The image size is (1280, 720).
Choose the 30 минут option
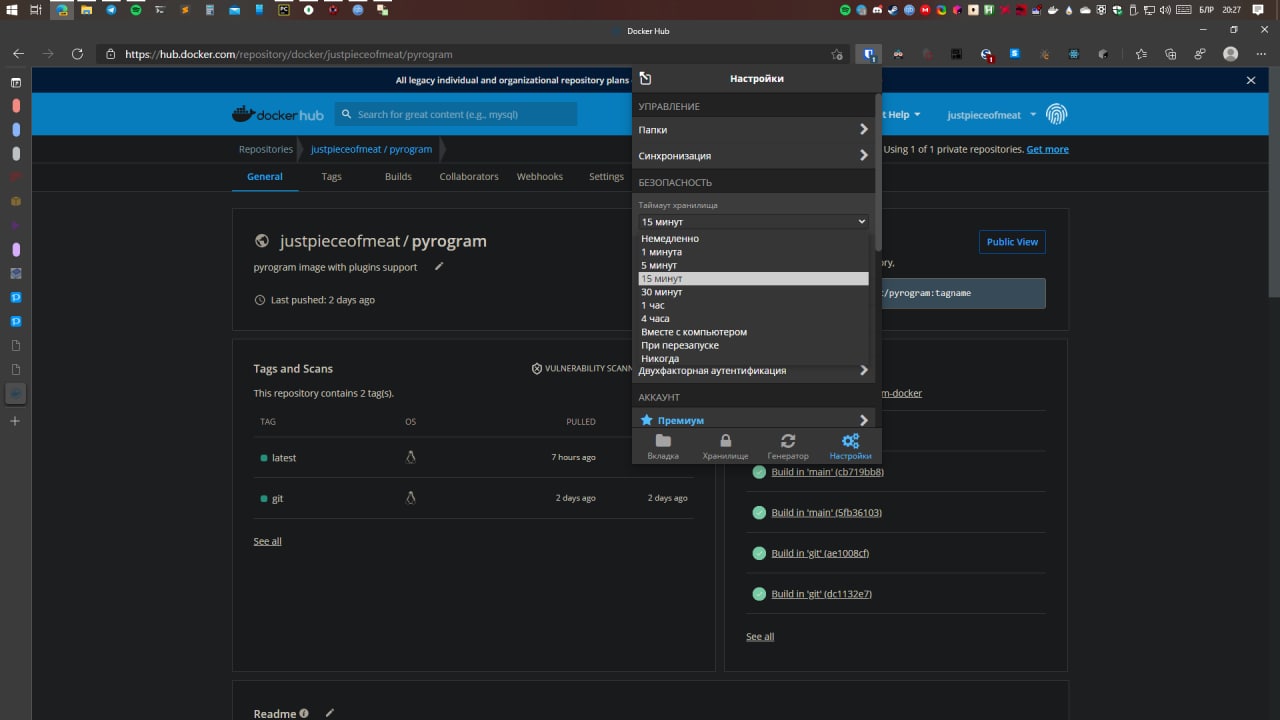click(754, 292)
